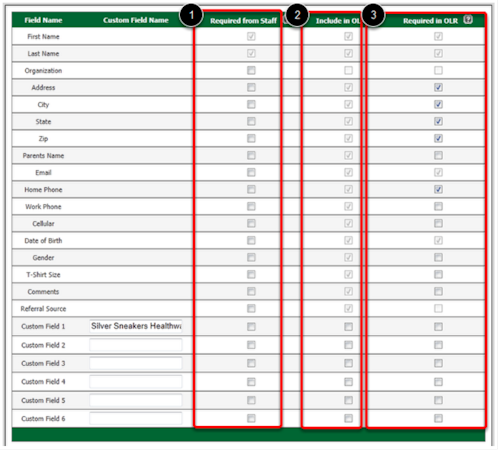Select the Referral Source row label
The image size is (499, 450).
tap(43, 309)
